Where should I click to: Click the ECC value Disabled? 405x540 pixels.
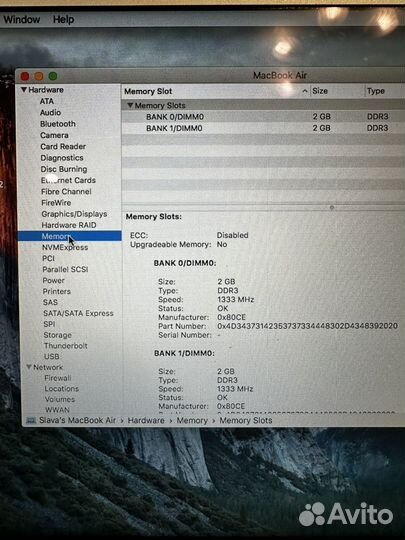(232, 235)
